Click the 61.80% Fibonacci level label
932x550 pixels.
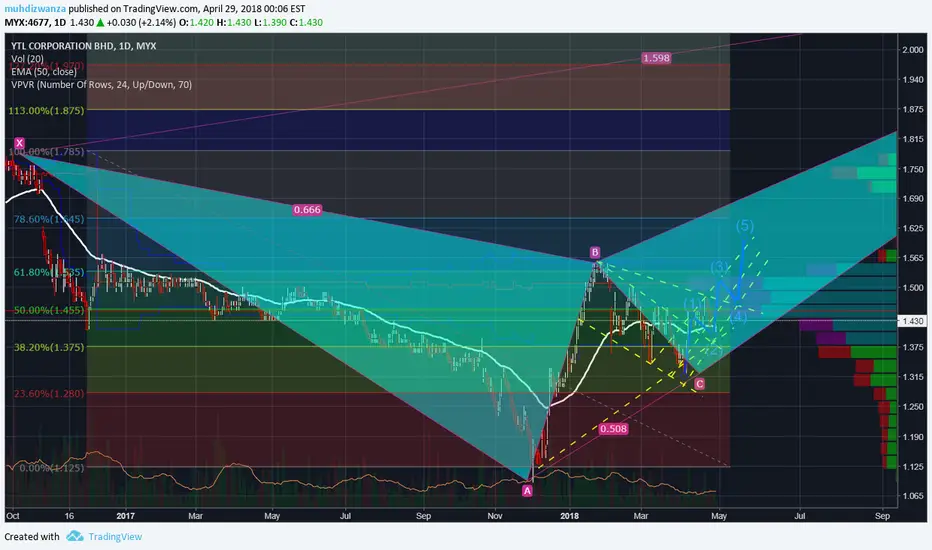(x=49, y=272)
